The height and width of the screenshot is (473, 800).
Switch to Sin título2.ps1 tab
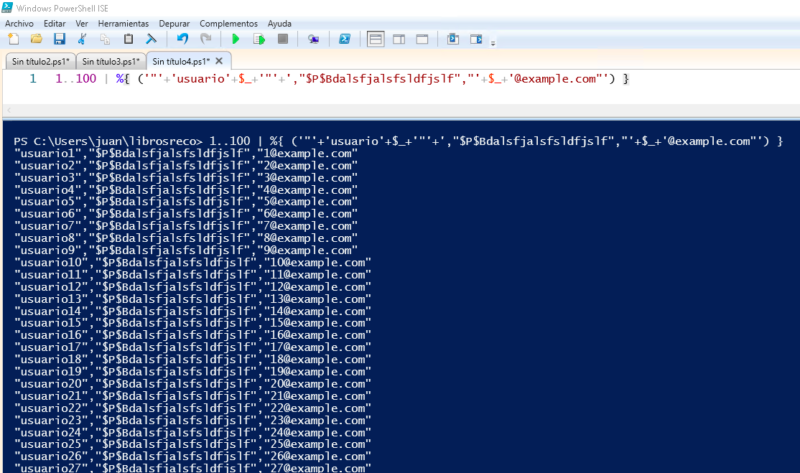click(x=41, y=61)
